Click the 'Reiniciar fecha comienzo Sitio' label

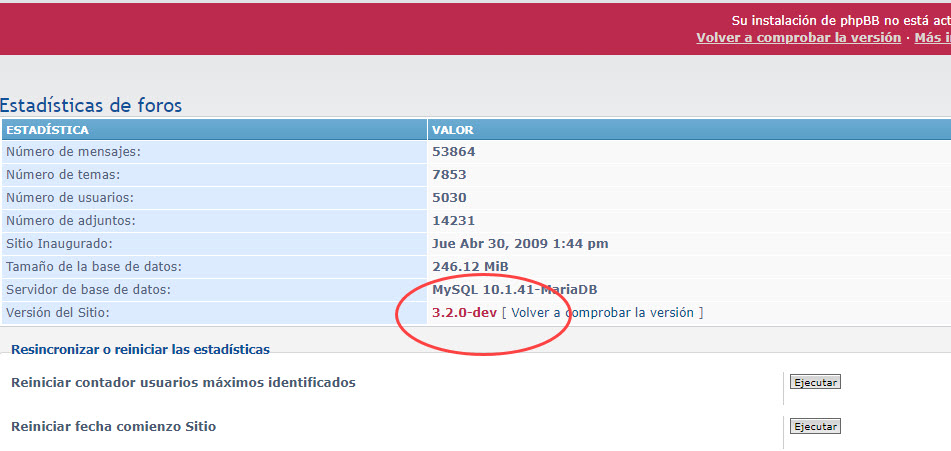coord(113,426)
